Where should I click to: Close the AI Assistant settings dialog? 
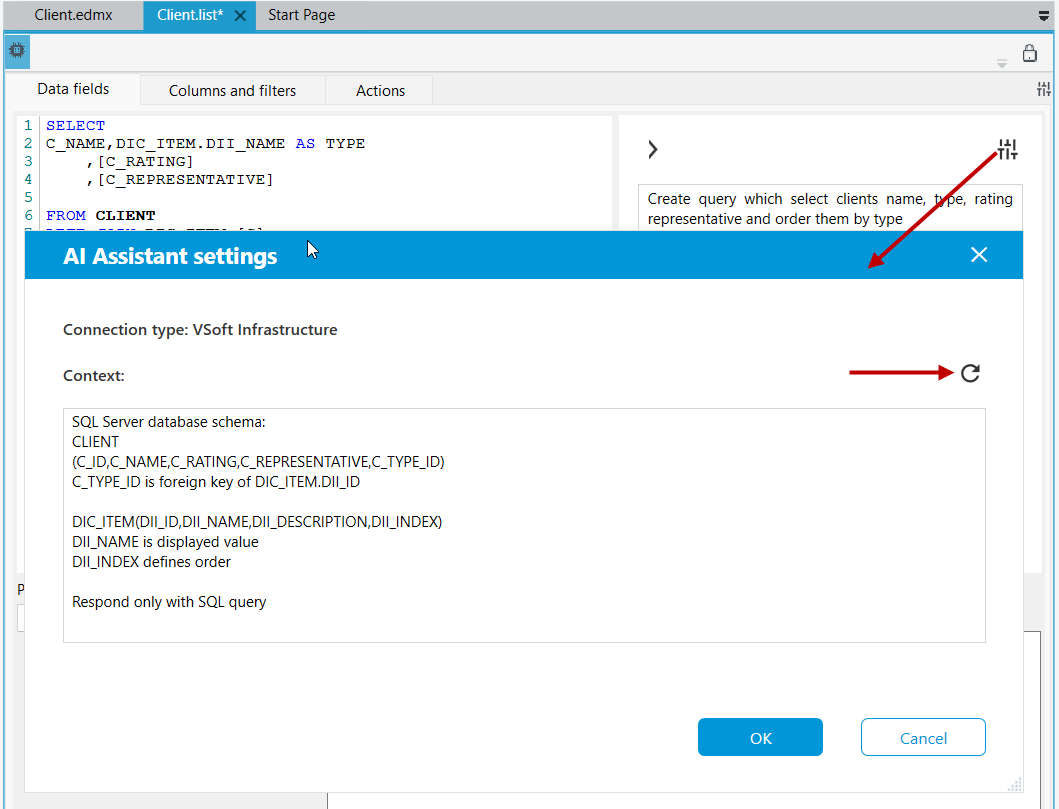[979, 255]
